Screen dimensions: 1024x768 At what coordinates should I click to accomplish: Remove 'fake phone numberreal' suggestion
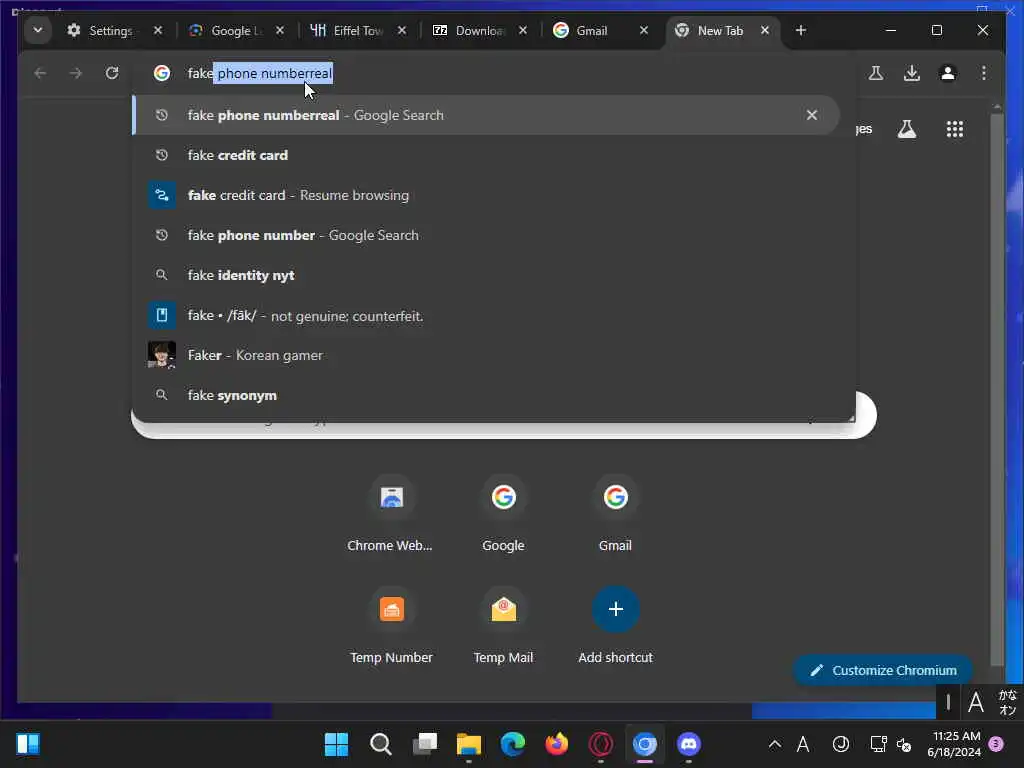812,115
